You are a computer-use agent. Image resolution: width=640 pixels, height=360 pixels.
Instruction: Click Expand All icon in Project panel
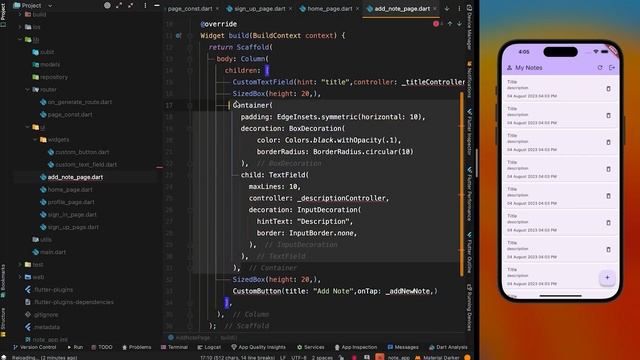[119, 5]
